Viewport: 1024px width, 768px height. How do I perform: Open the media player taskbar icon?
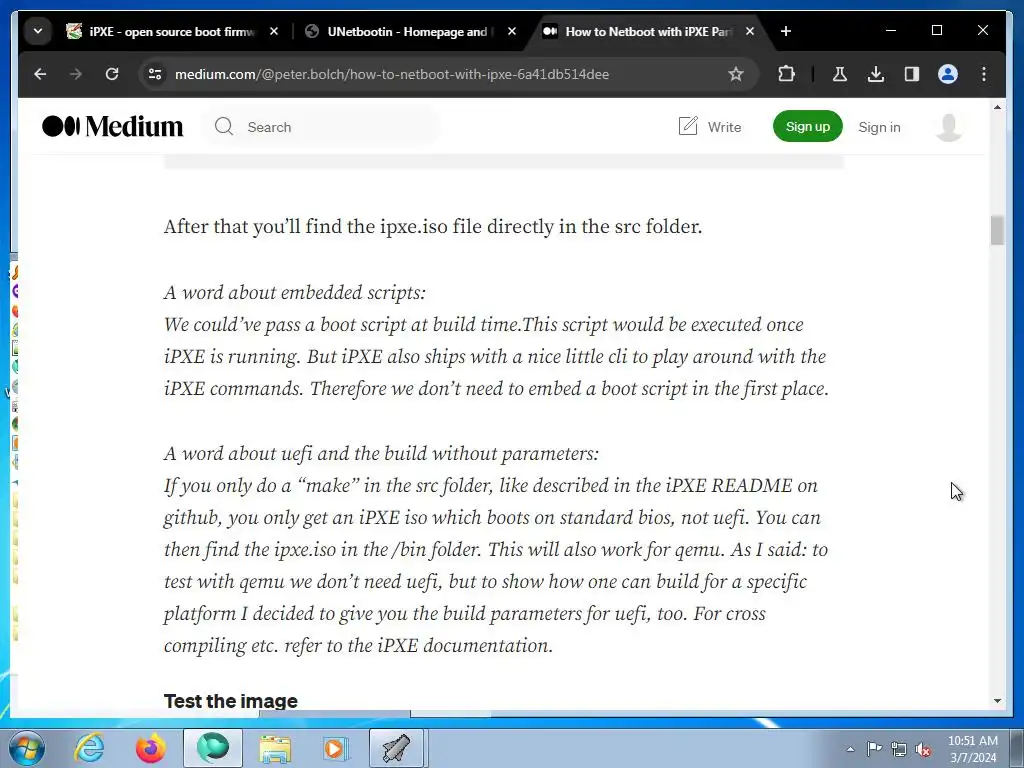point(337,748)
